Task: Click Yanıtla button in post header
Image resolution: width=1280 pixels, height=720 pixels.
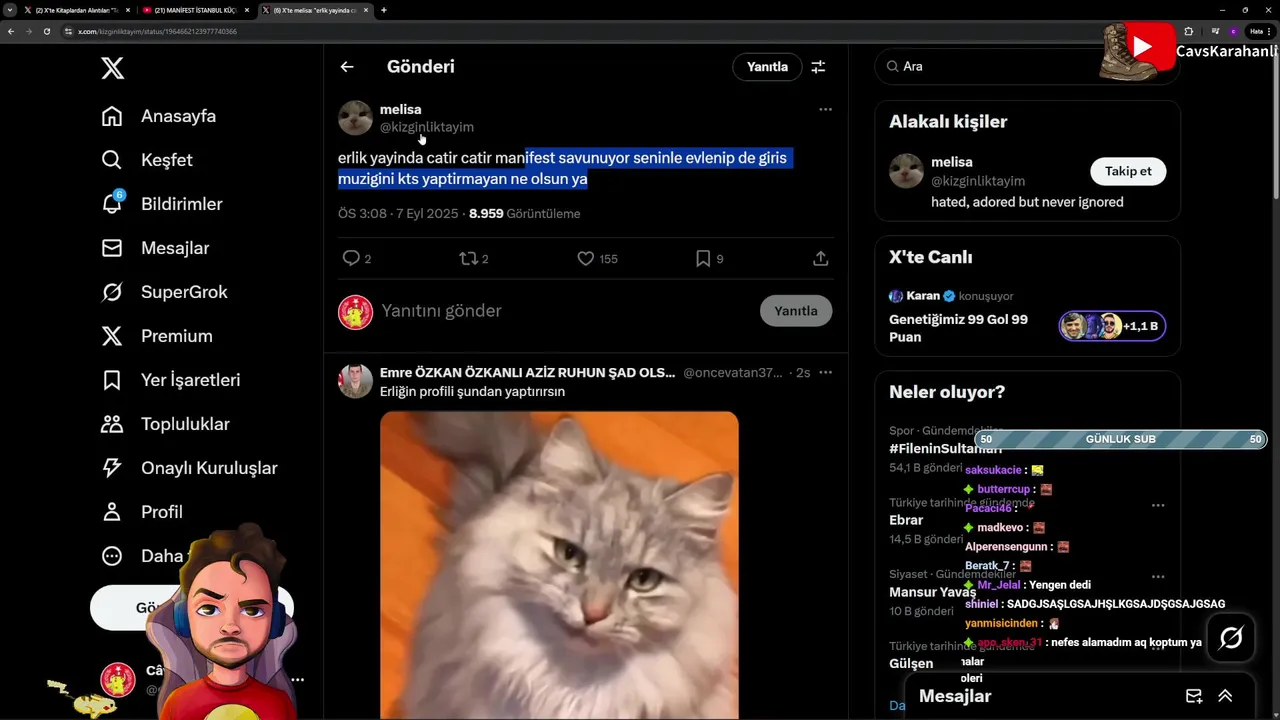Action: pos(768,67)
